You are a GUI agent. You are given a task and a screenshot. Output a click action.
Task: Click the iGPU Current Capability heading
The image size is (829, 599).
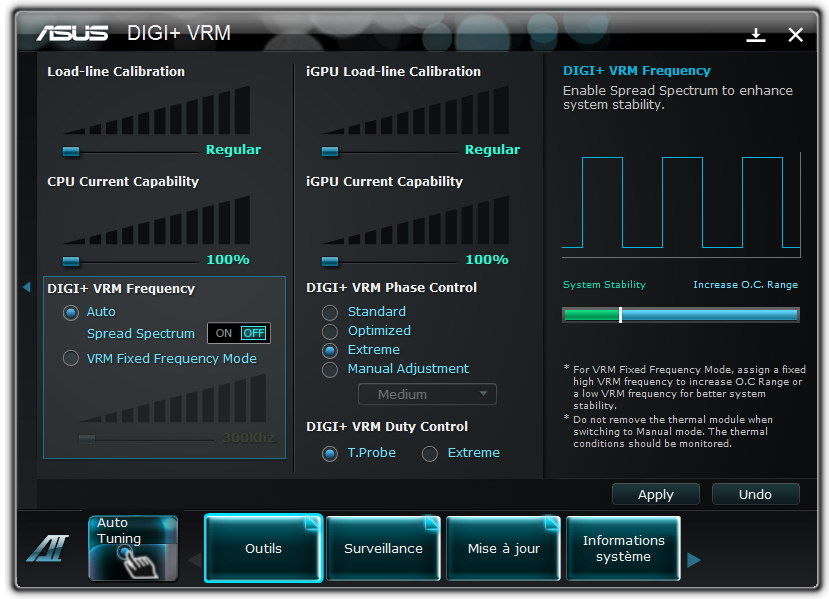(x=384, y=181)
